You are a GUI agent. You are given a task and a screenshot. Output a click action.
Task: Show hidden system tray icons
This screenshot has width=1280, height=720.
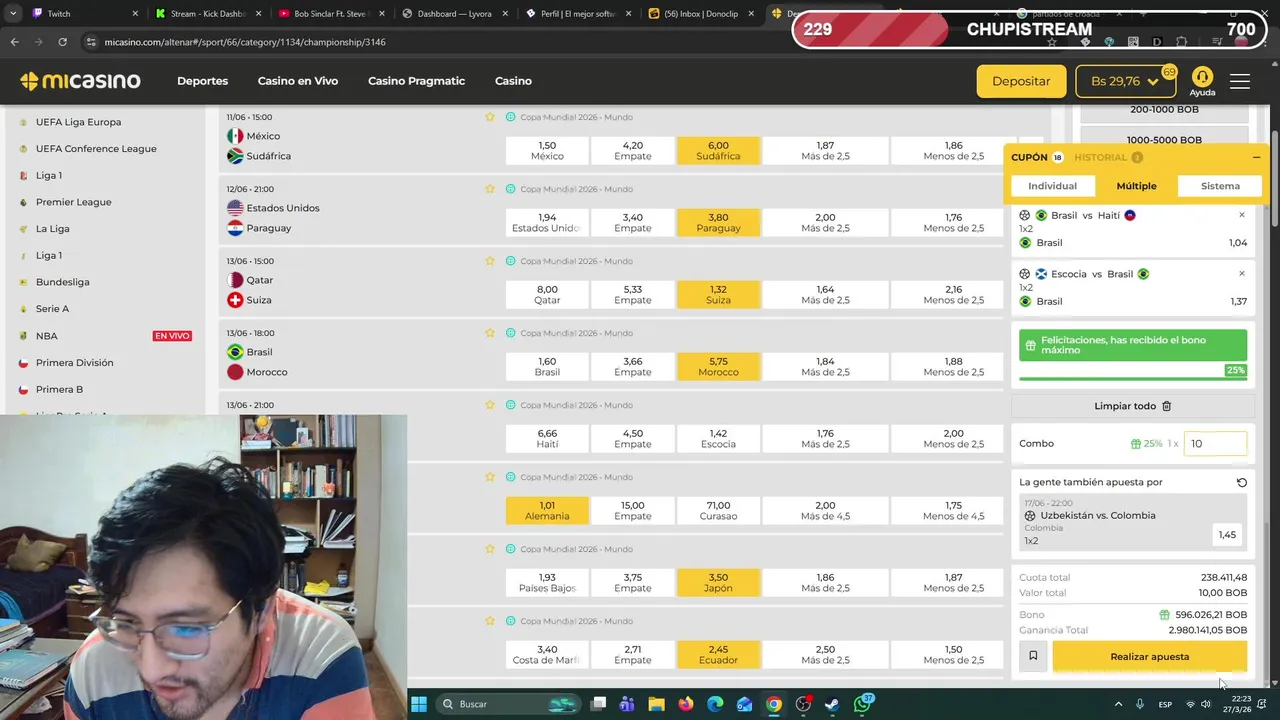point(1118,704)
